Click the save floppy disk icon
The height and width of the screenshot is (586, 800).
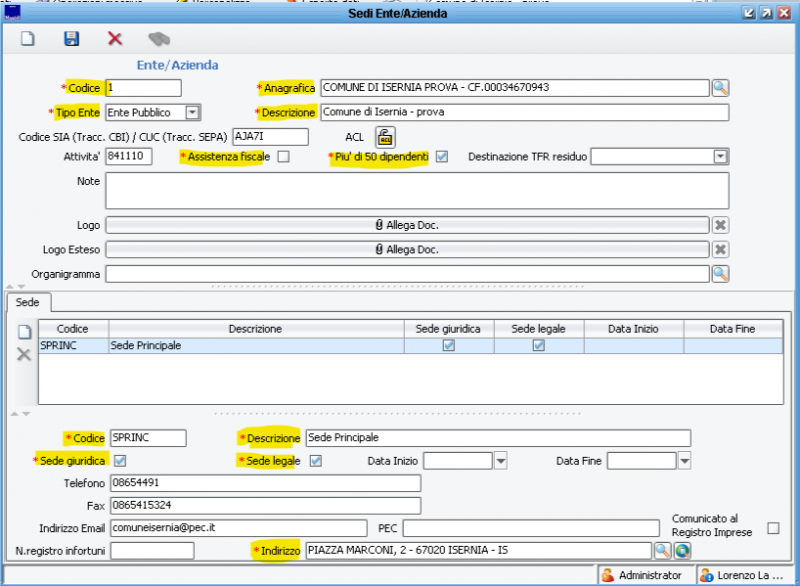71,39
